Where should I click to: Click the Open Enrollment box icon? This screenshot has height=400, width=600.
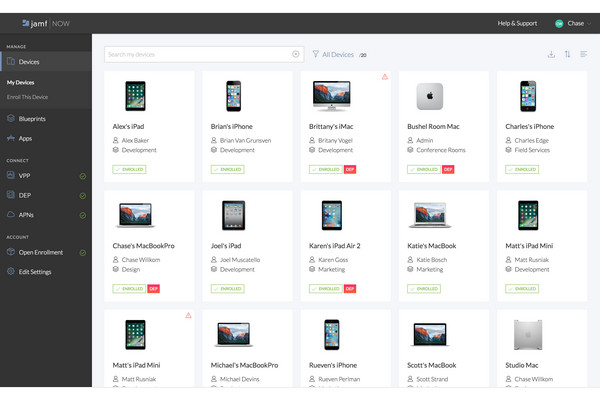[11, 252]
